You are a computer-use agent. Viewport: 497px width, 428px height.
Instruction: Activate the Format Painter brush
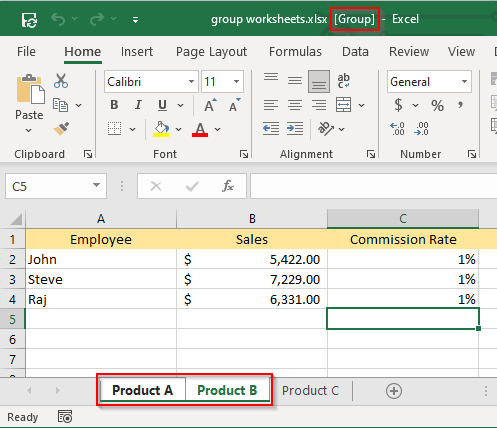pos(61,129)
